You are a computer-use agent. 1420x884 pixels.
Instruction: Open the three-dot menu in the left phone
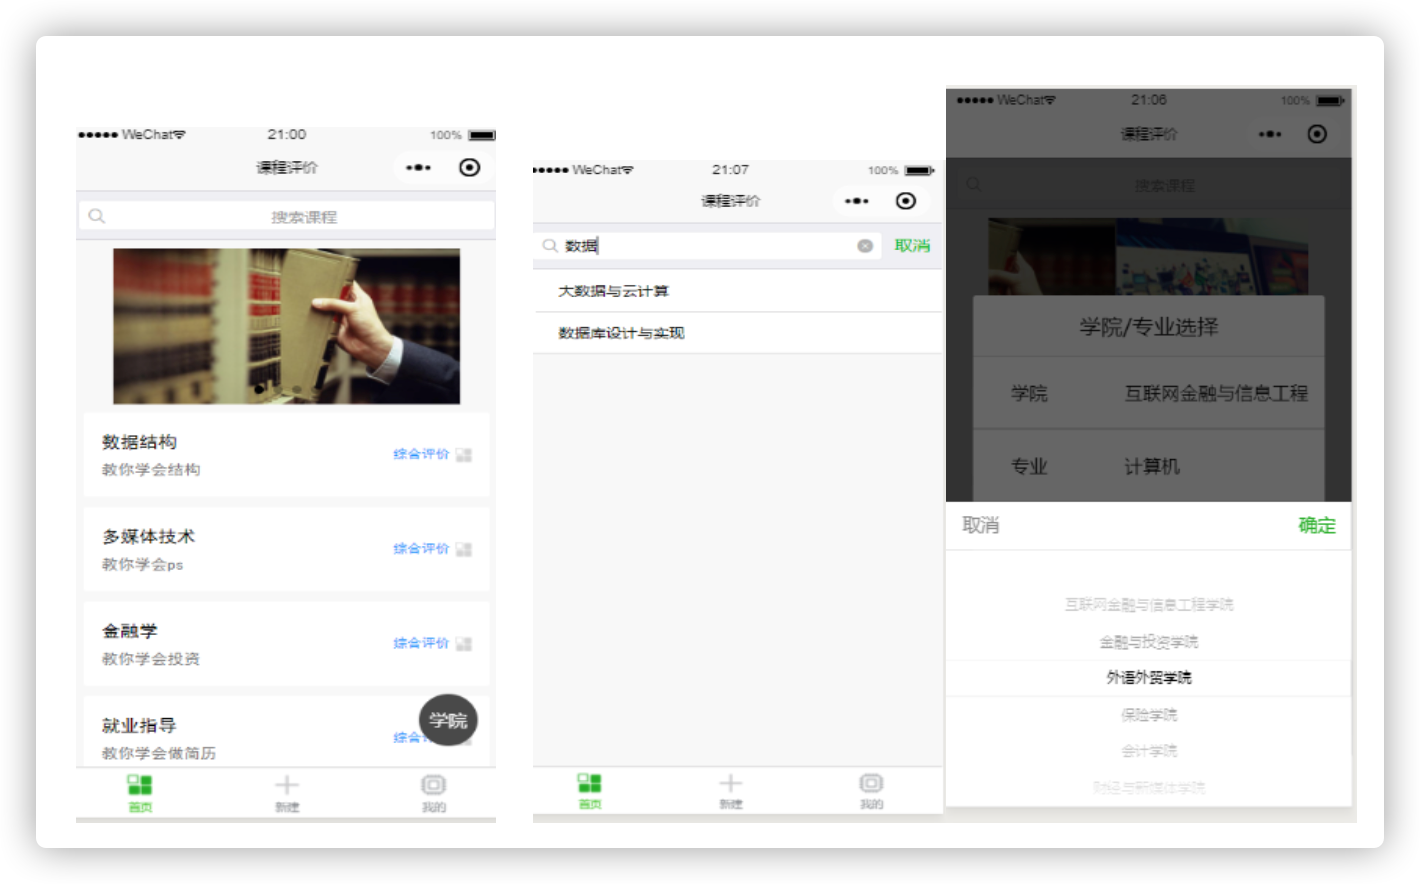[419, 168]
